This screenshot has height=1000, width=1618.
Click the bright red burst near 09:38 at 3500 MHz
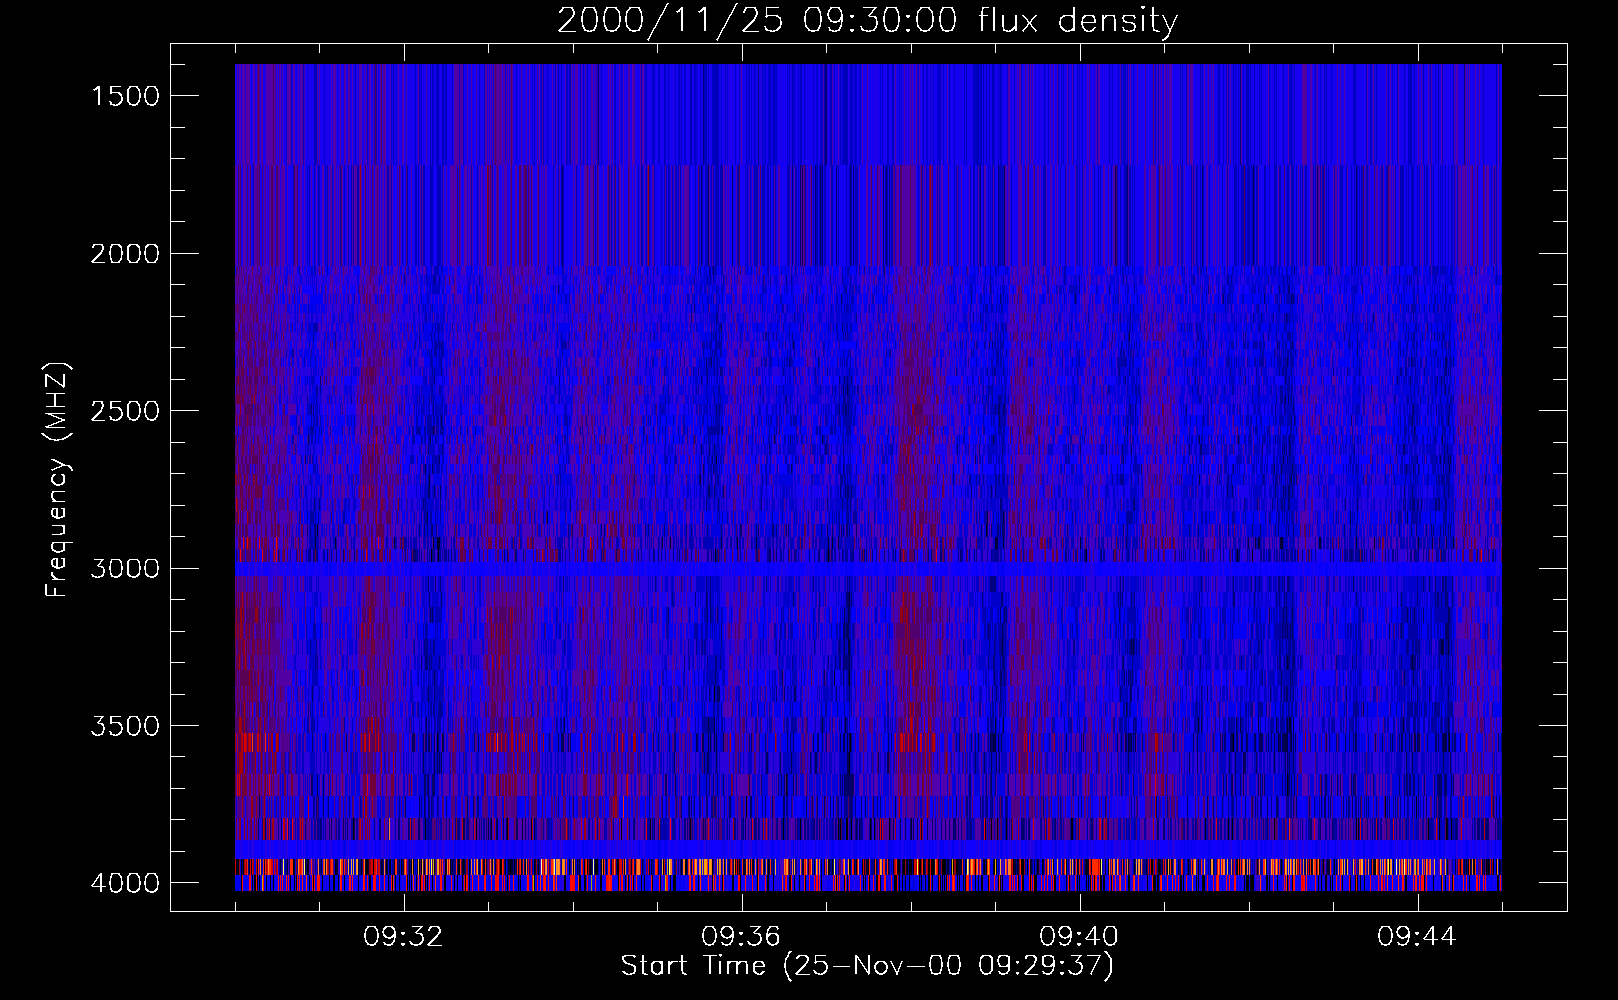pos(916,741)
